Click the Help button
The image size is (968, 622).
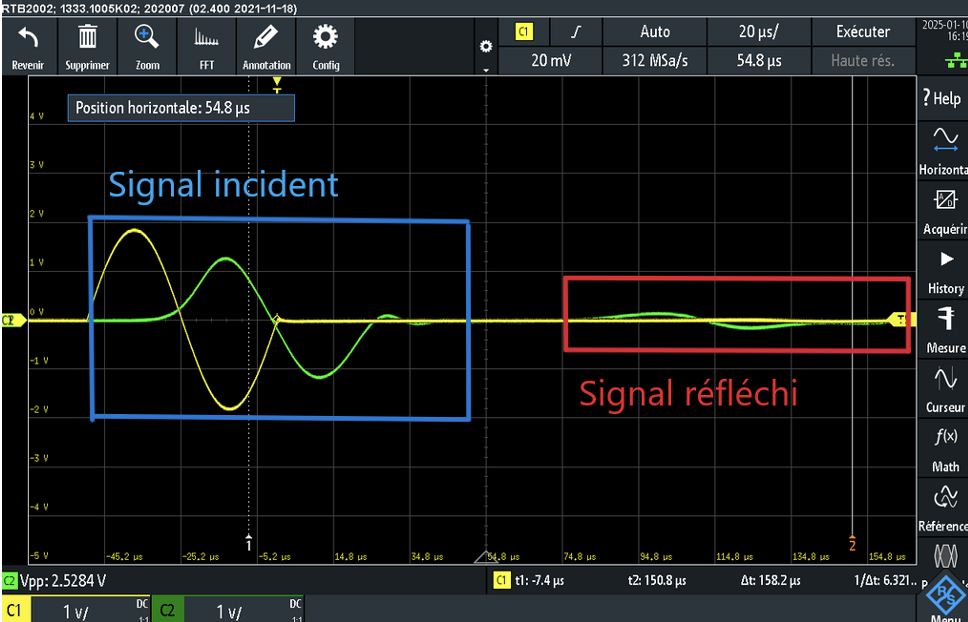click(x=943, y=98)
